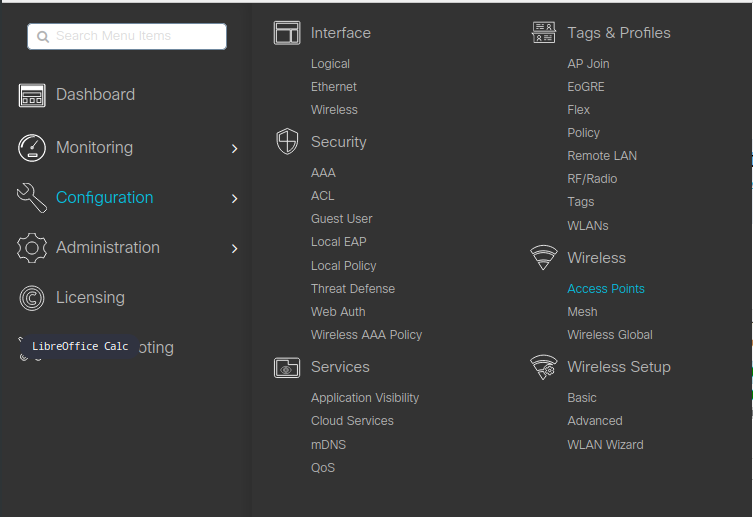Open Wireless Global settings
The image size is (753, 517).
(610, 335)
